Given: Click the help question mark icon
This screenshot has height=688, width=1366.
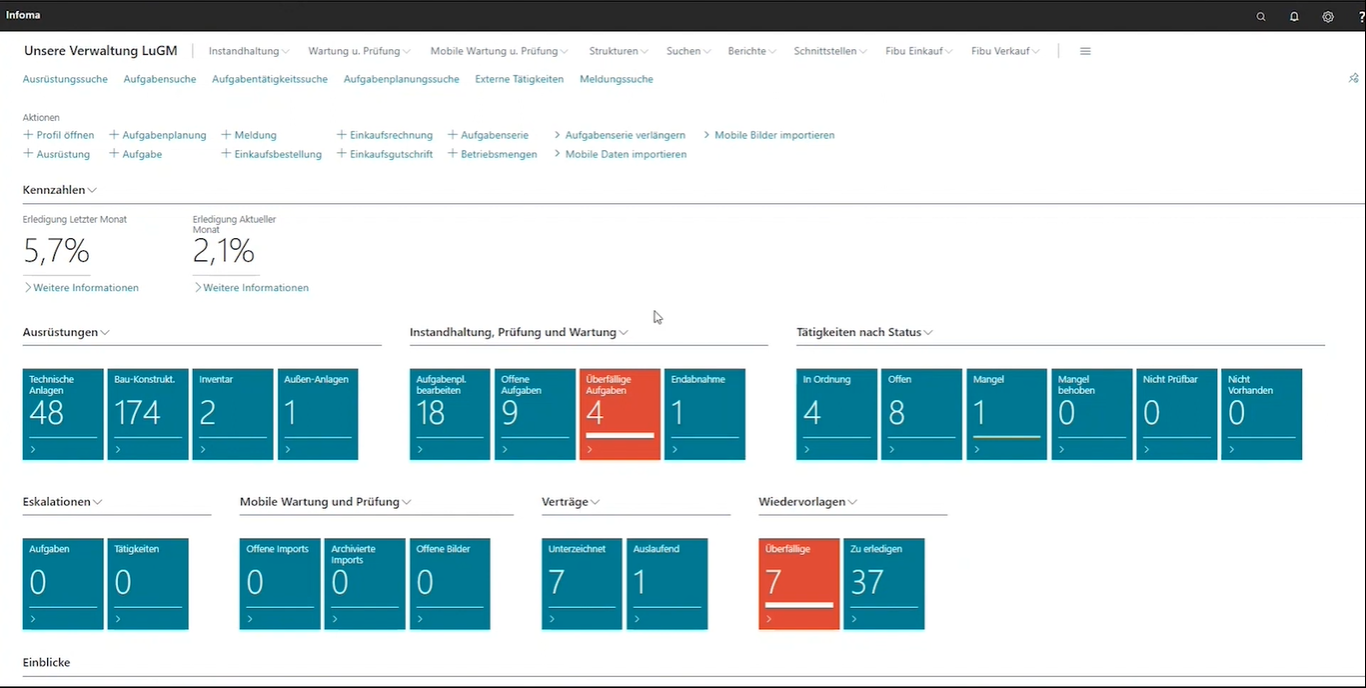Looking at the screenshot, I should (1361, 16).
